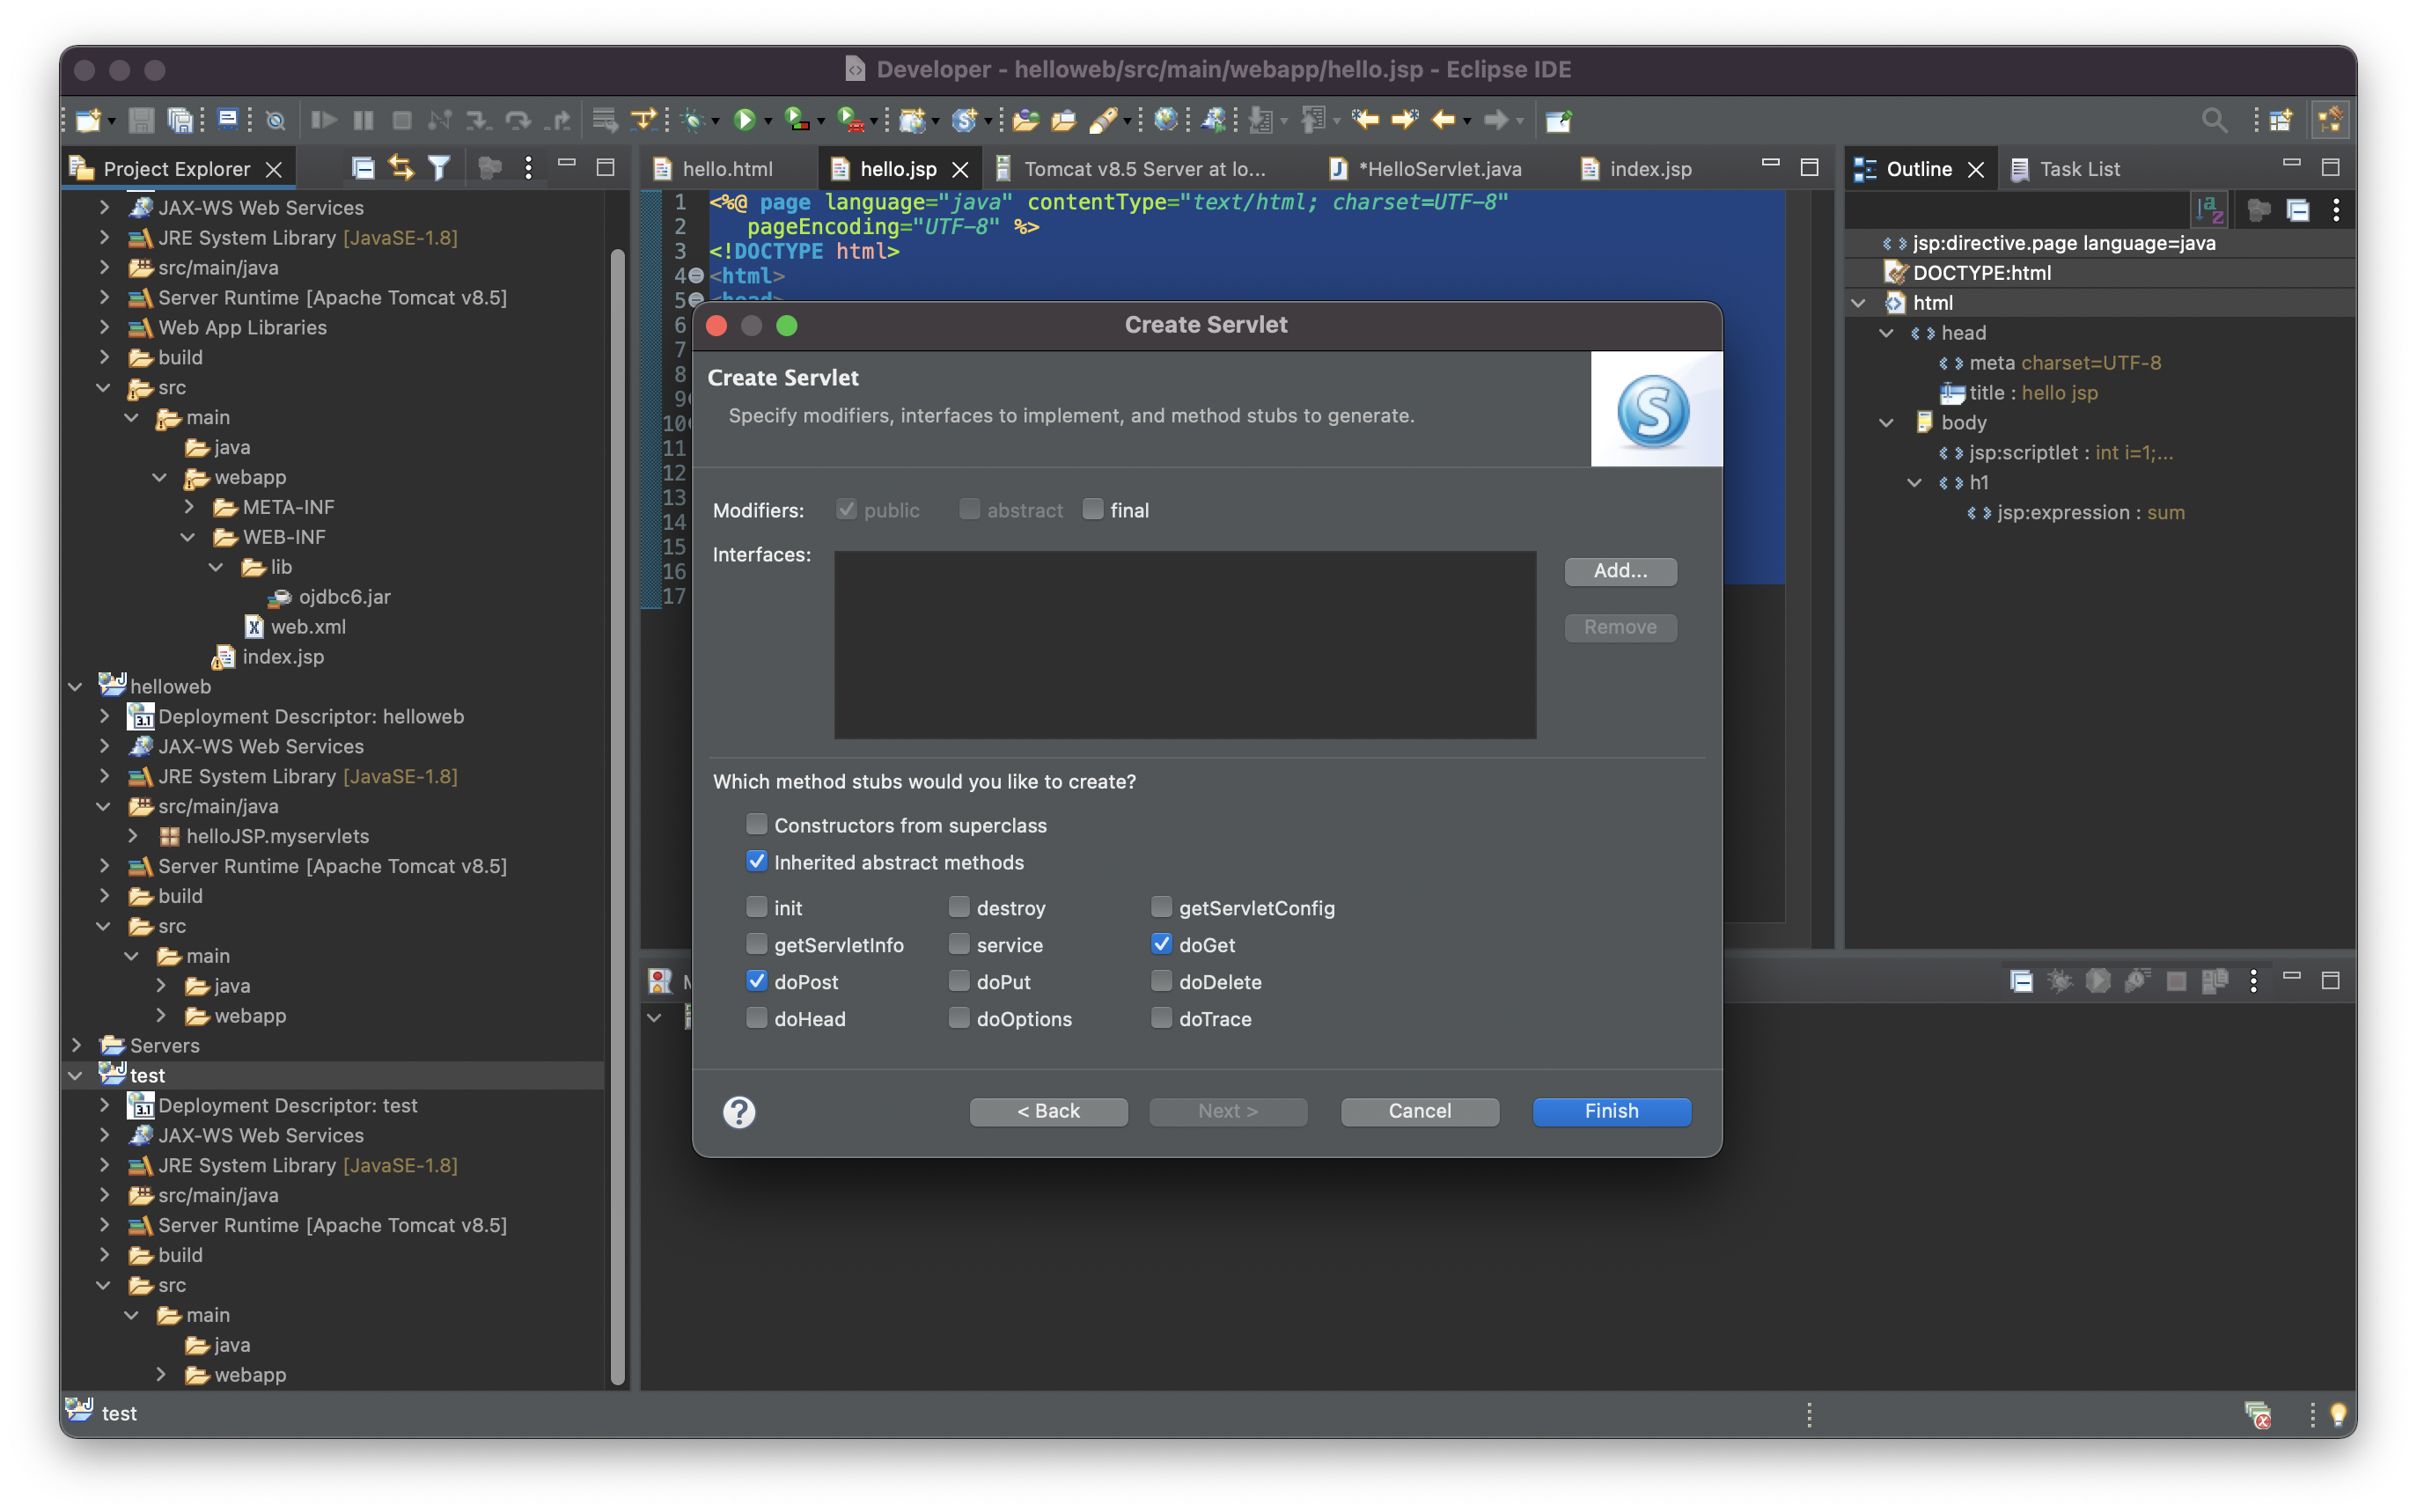Open the Task List tab
This screenshot has width=2417, height=1512.
(x=2078, y=169)
